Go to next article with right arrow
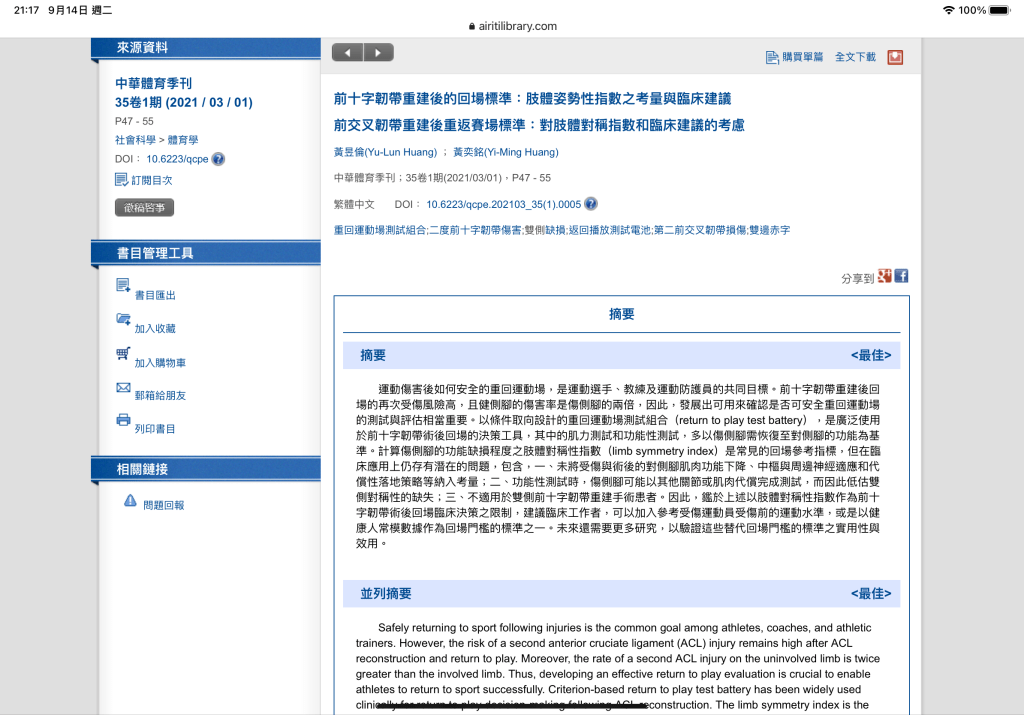This screenshot has width=1024, height=715. pos(378,53)
